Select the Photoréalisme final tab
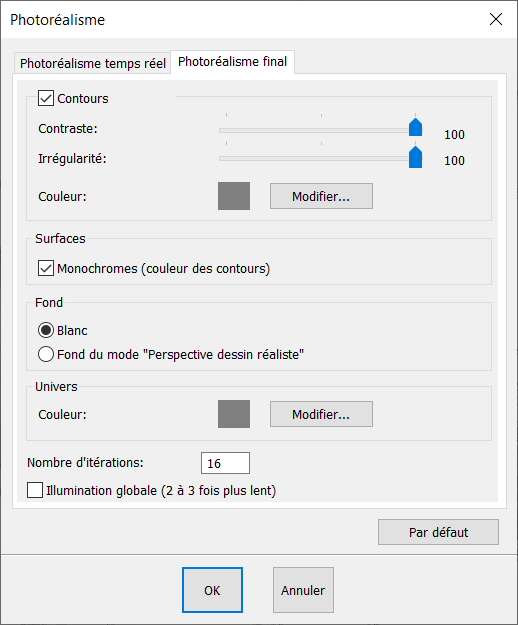518x625 pixels. point(232,62)
